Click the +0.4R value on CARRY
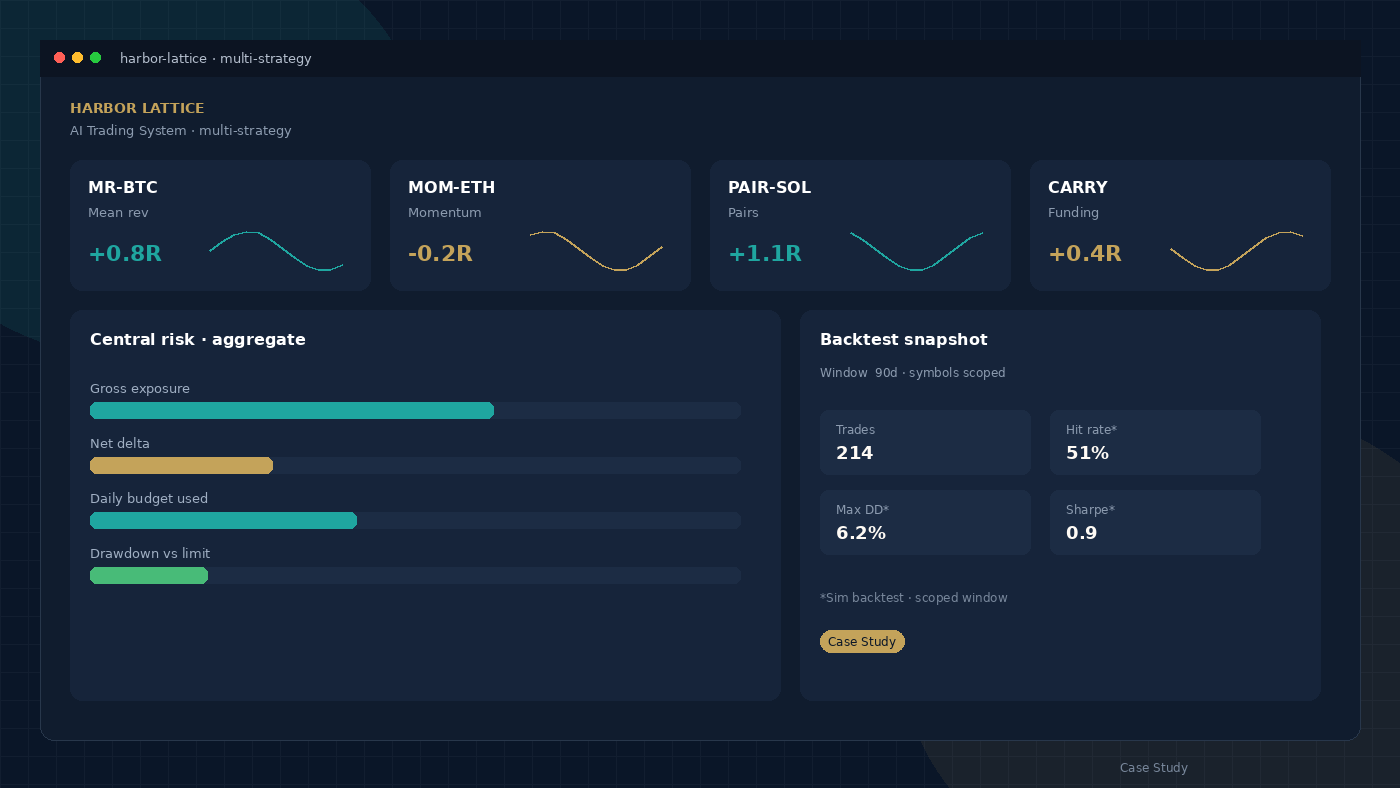Screen dimensions: 1400x788 point(1085,254)
